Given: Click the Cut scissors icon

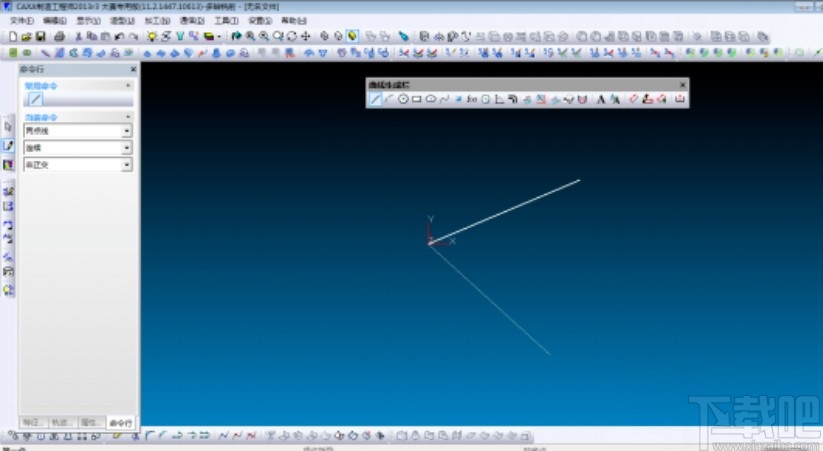Looking at the screenshot, I should [x=78, y=36].
